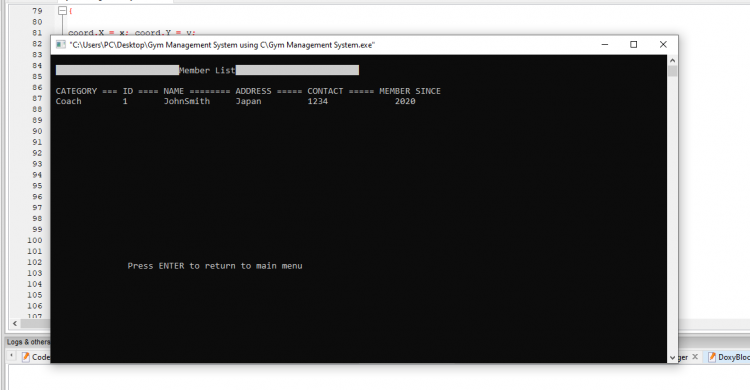Close the Gym Management System console window
Screen dimensions: 750x390
tap(663, 45)
